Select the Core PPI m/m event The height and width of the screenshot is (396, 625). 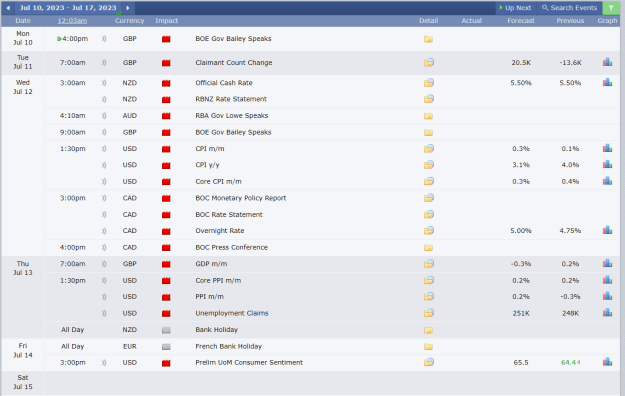(218, 281)
